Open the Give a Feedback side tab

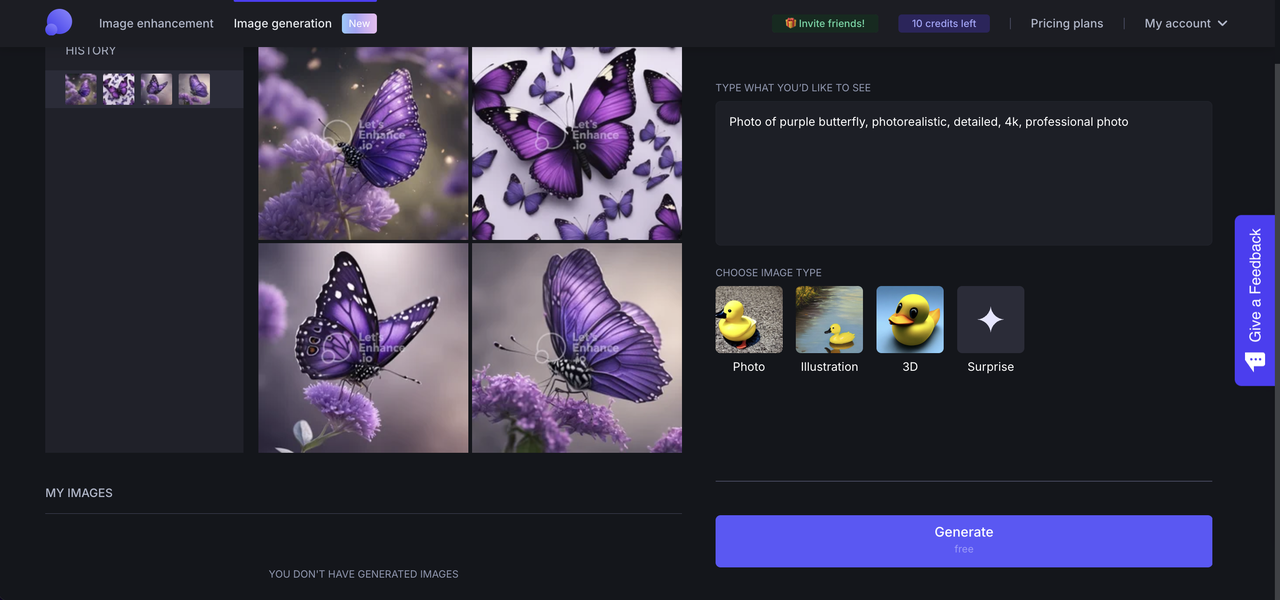coord(1255,300)
